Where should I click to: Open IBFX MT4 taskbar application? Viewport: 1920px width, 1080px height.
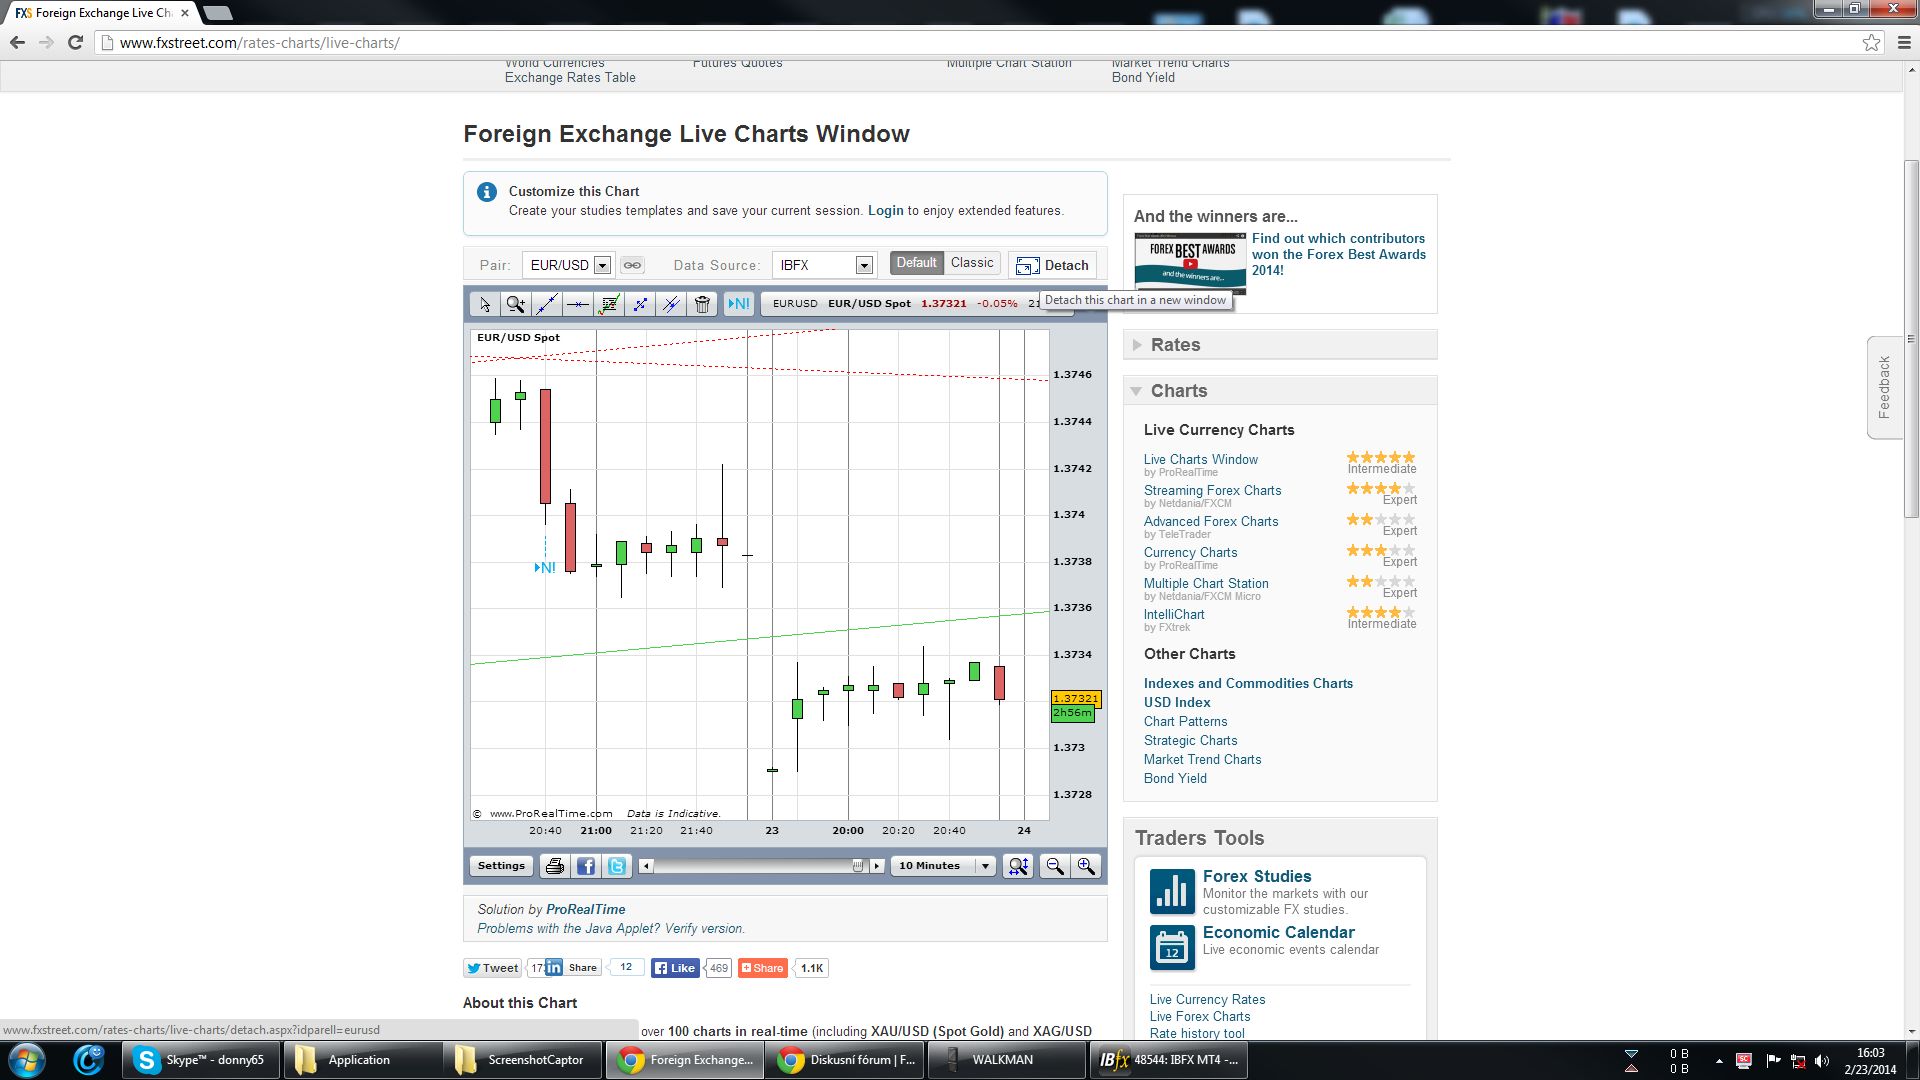point(1168,1060)
